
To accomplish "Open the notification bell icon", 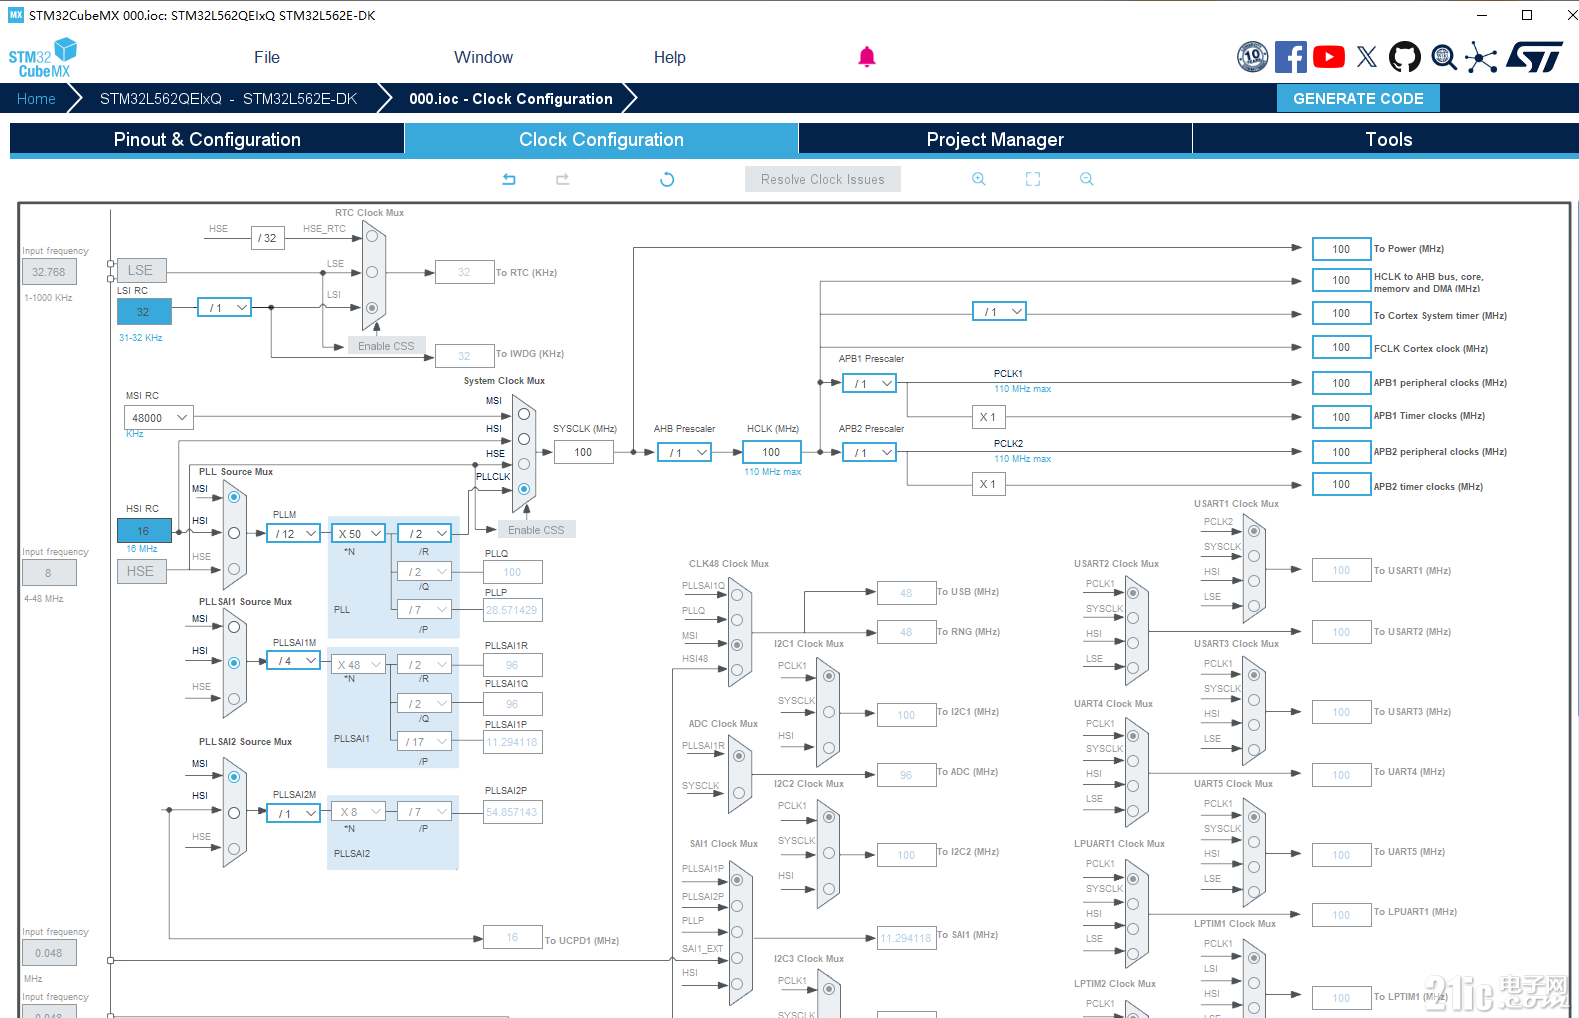I will (867, 57).
